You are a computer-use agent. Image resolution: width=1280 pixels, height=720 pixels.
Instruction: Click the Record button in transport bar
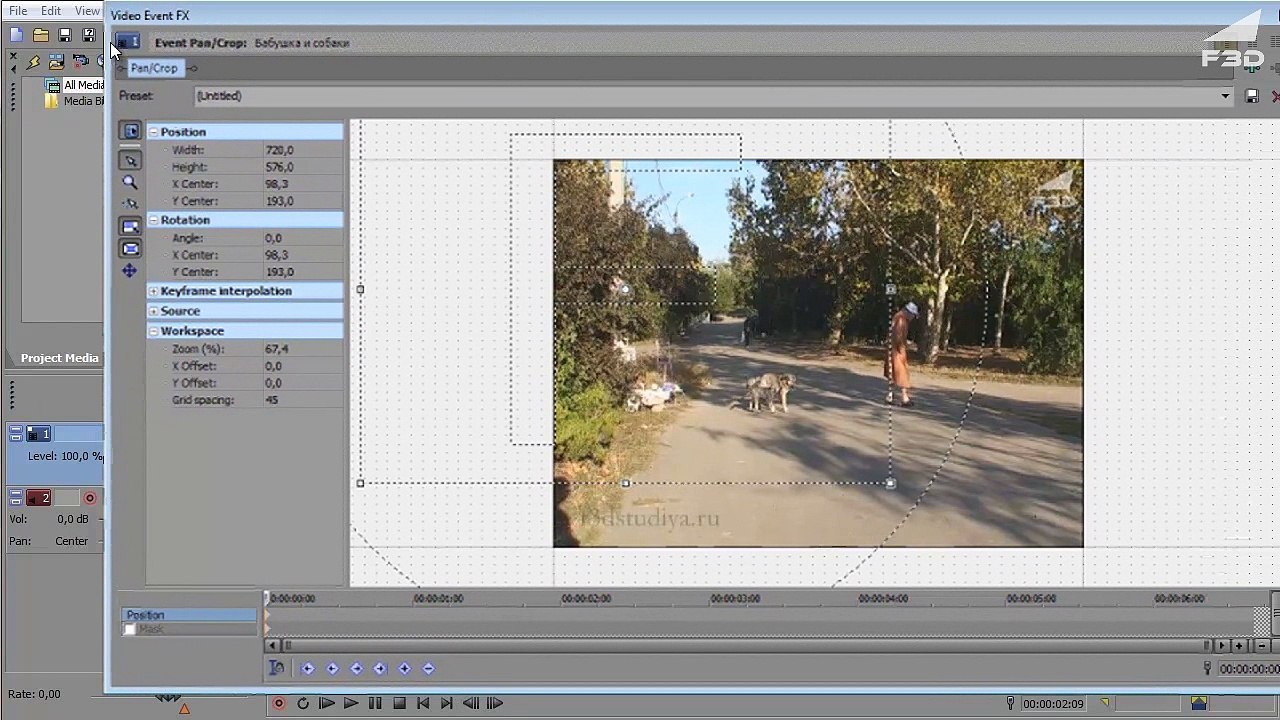click(x=279, y=703)
